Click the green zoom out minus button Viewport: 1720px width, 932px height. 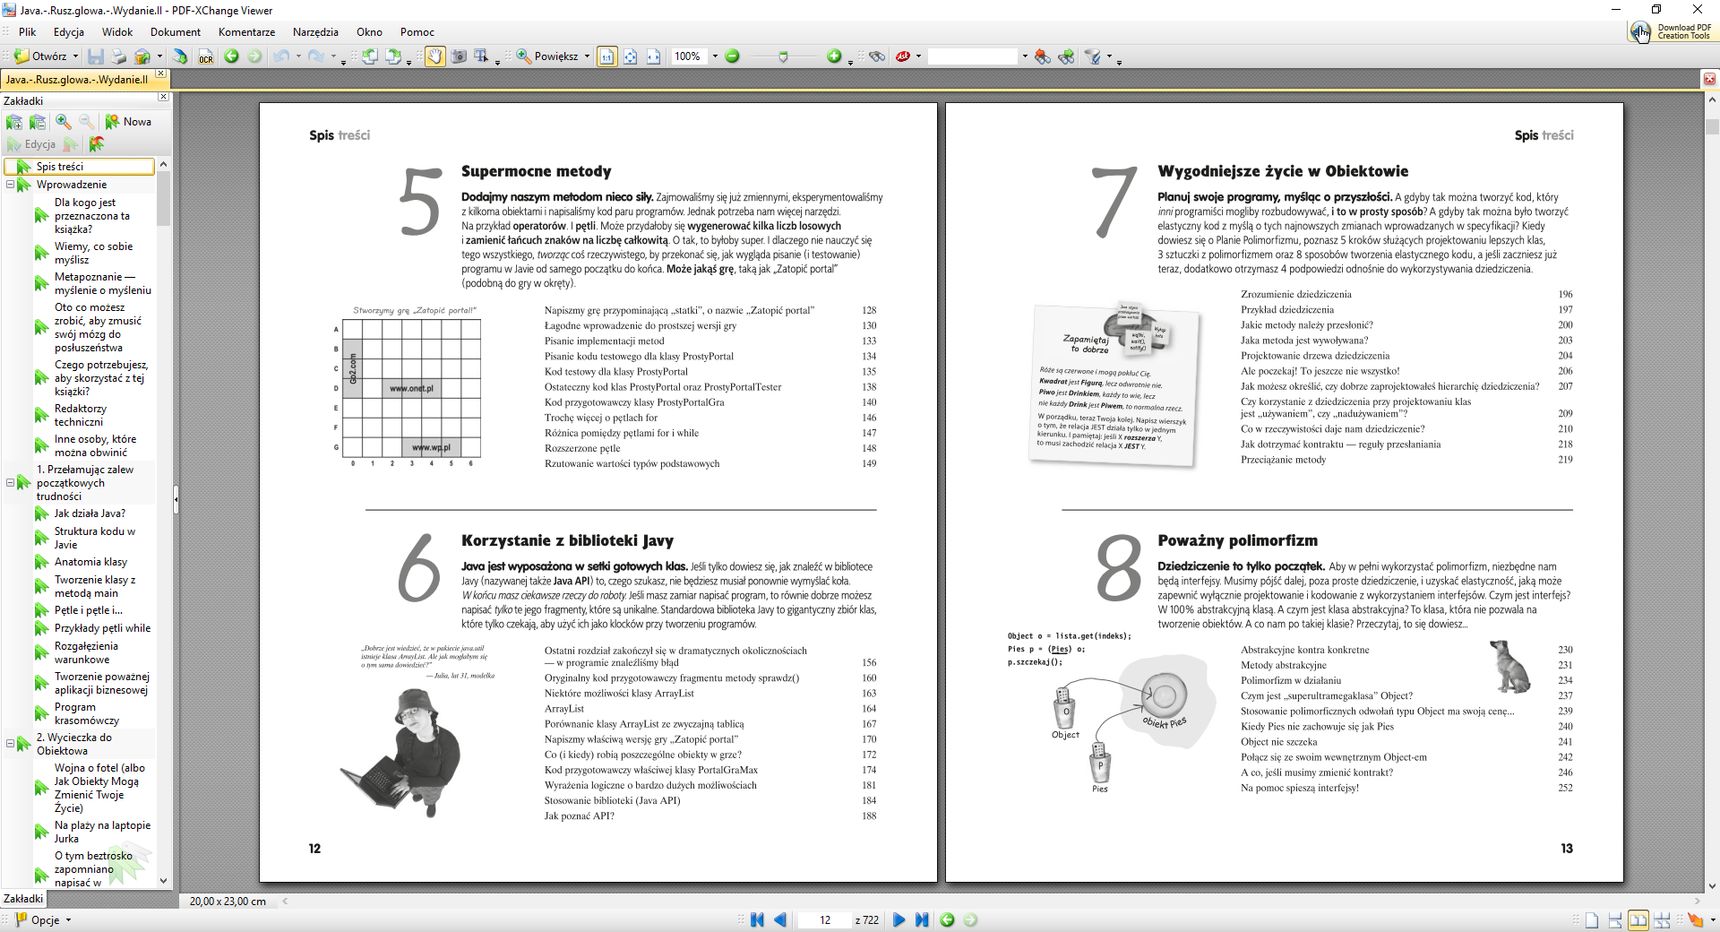click(732, 57)
